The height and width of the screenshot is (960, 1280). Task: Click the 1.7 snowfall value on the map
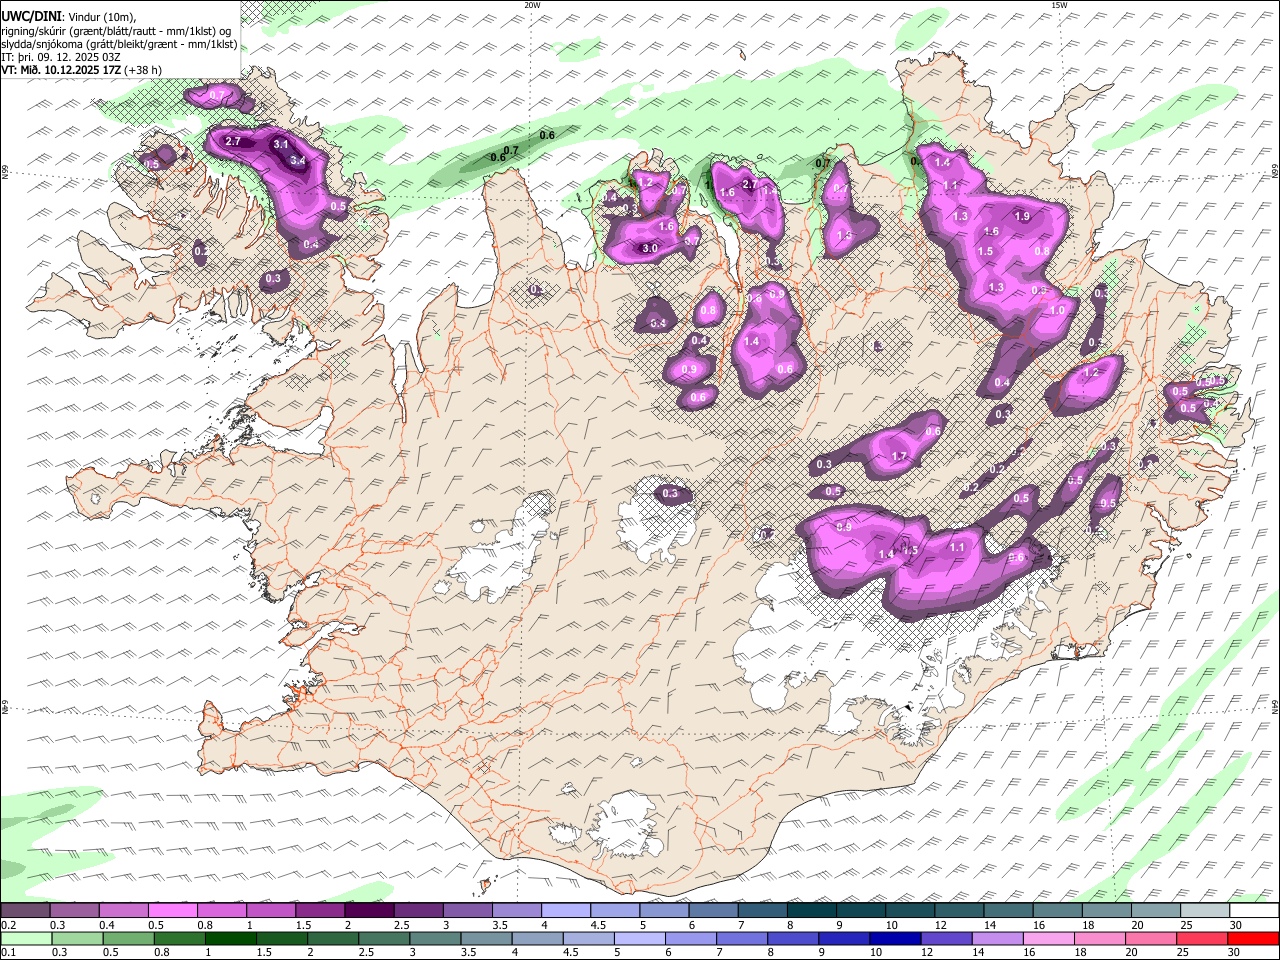898,456
